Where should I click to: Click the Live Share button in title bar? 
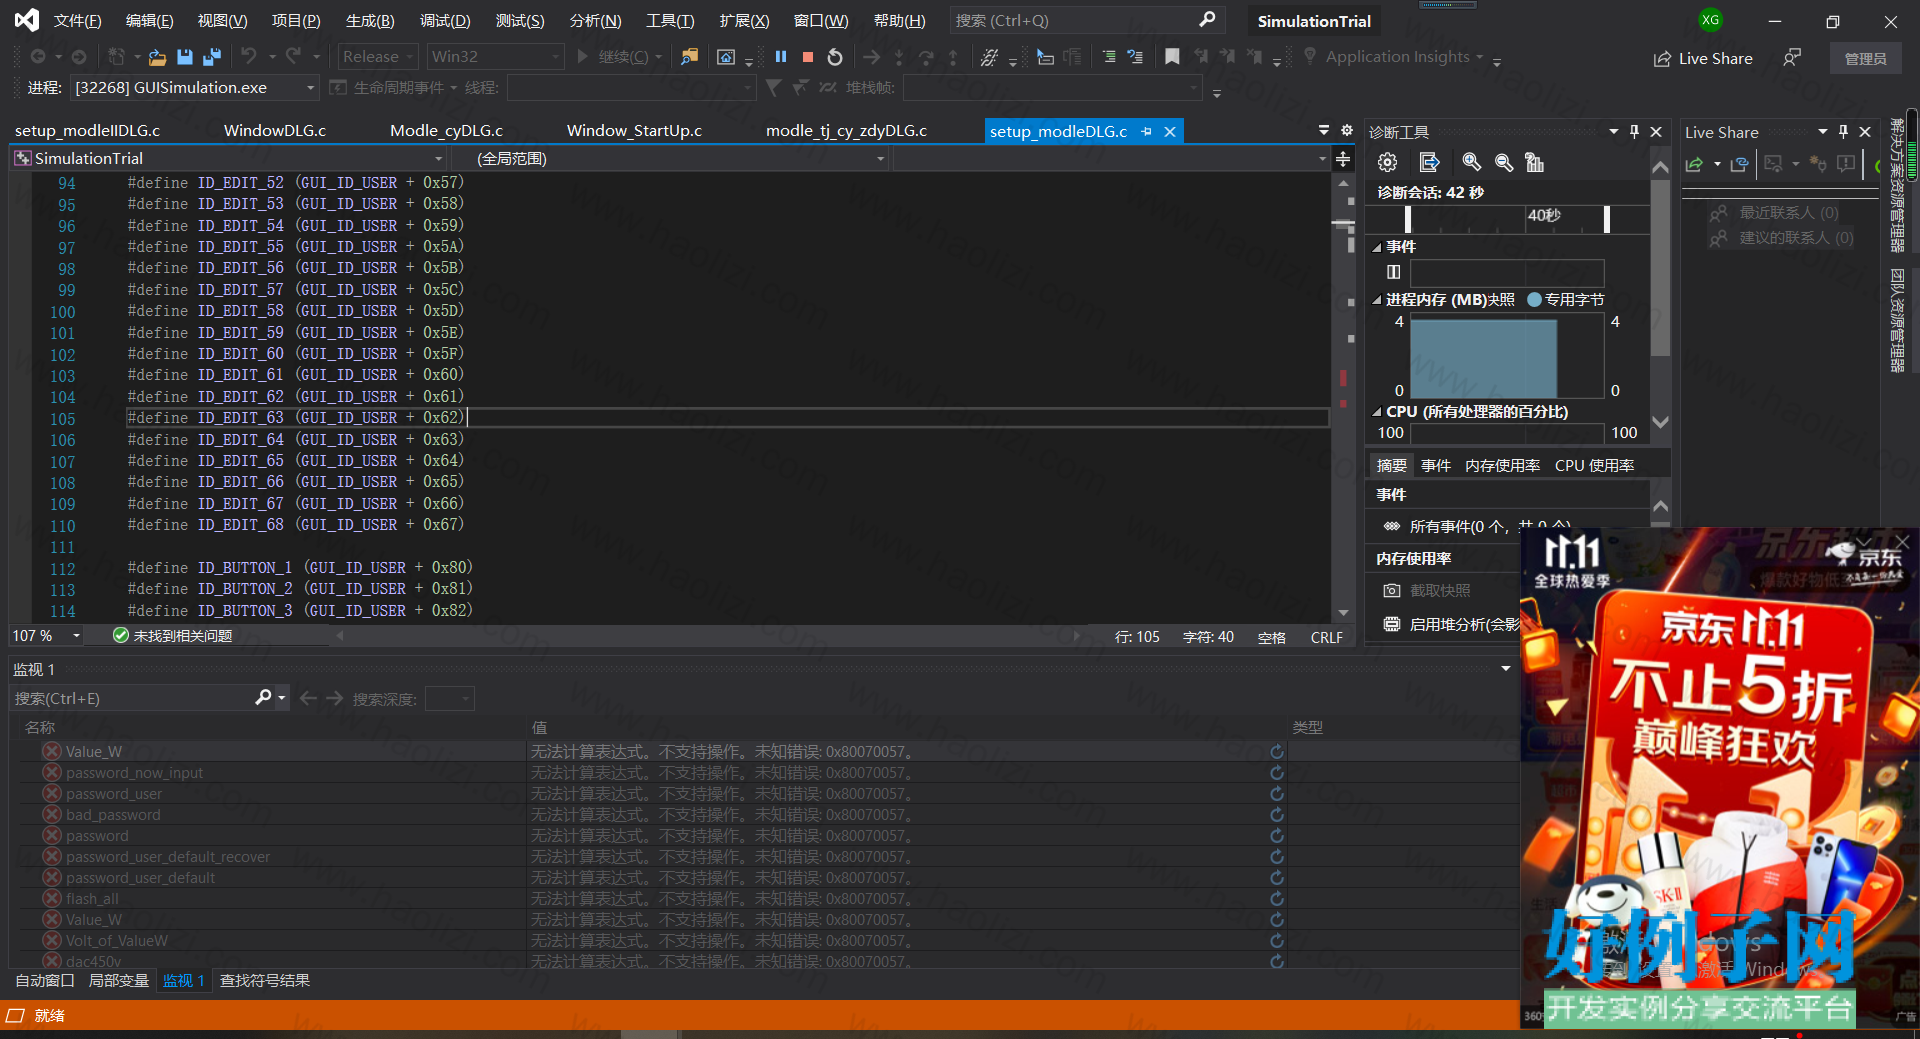click(x=1703, y=58)
